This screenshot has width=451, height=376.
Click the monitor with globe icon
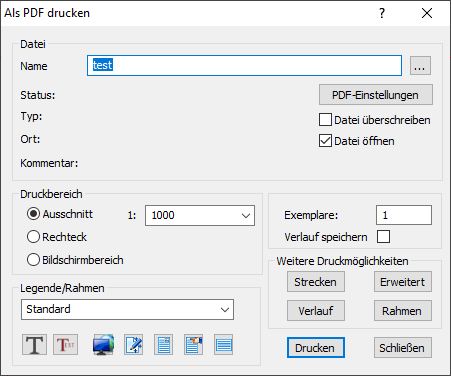pyautogui.click(x=103, y=345)
